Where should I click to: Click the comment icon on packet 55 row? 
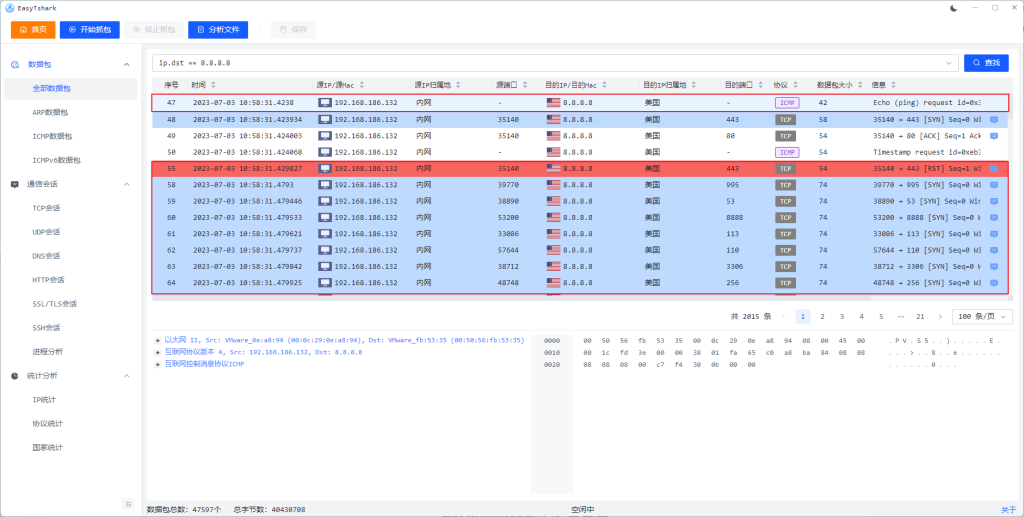[993, 169]
